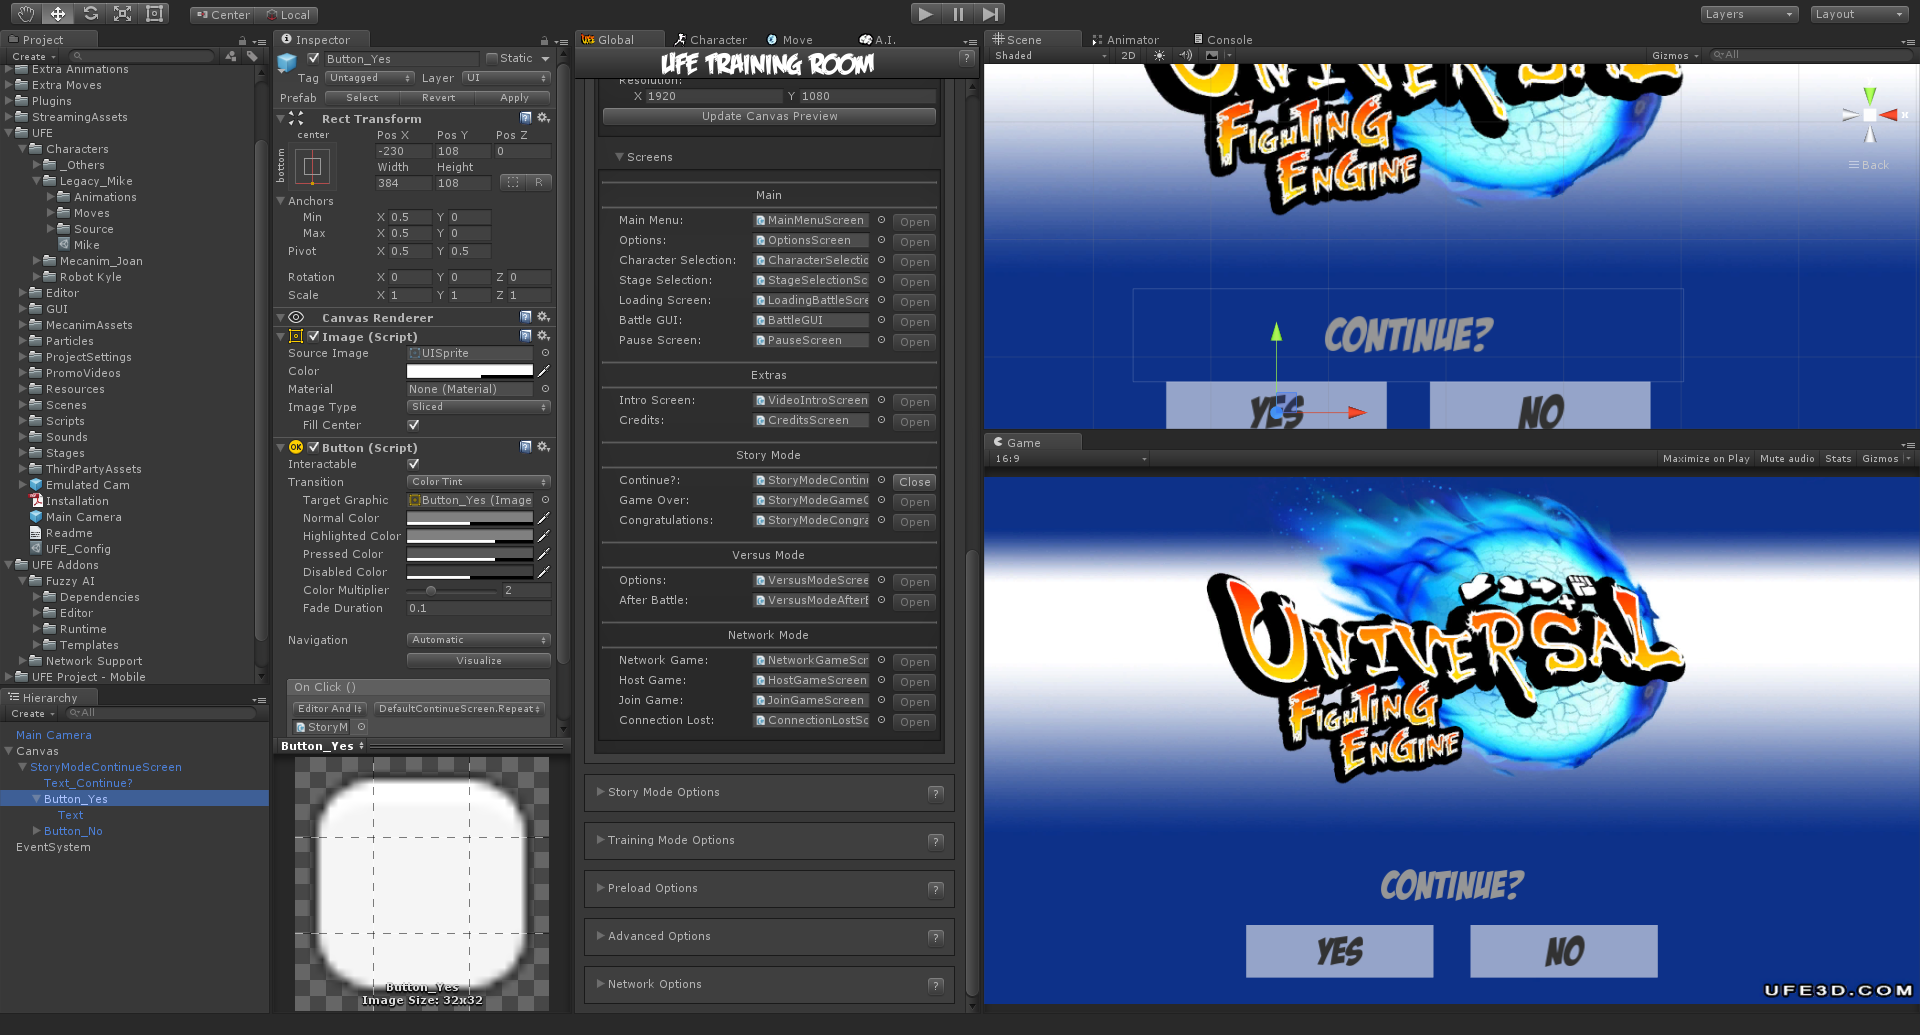Toggle Blueprint mode button in Rect Transform
The height and width of the screenshot is (1035, 1920).
(x=513, y=182)
